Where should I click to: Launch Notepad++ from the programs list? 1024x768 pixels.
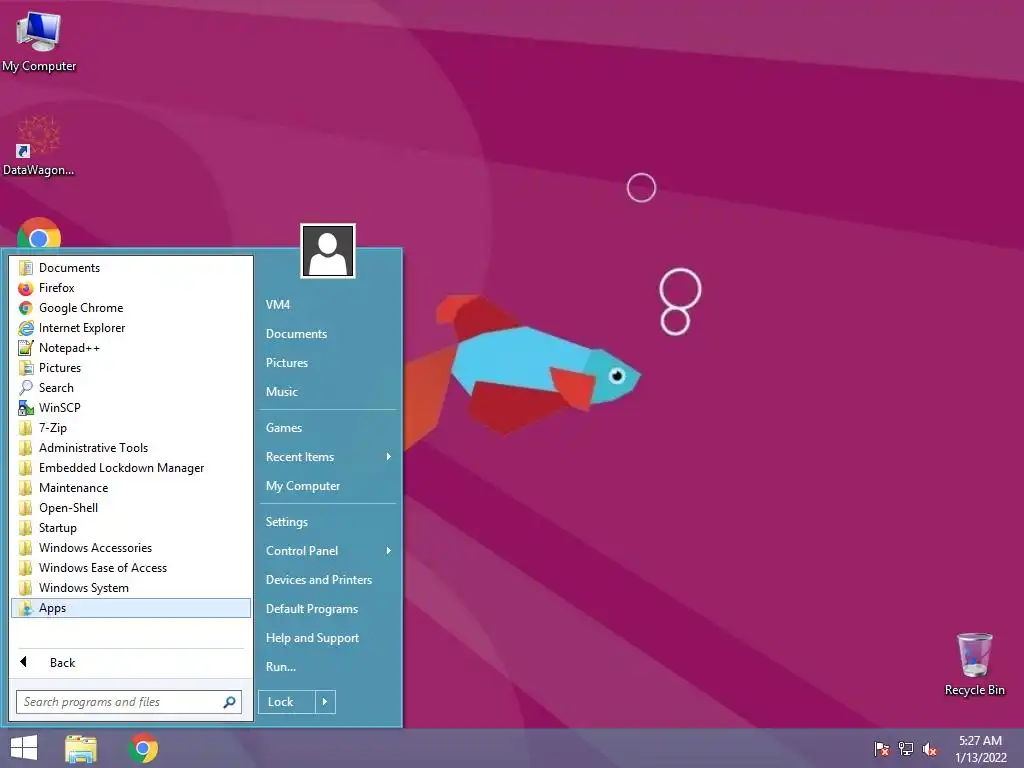point(131,348)
